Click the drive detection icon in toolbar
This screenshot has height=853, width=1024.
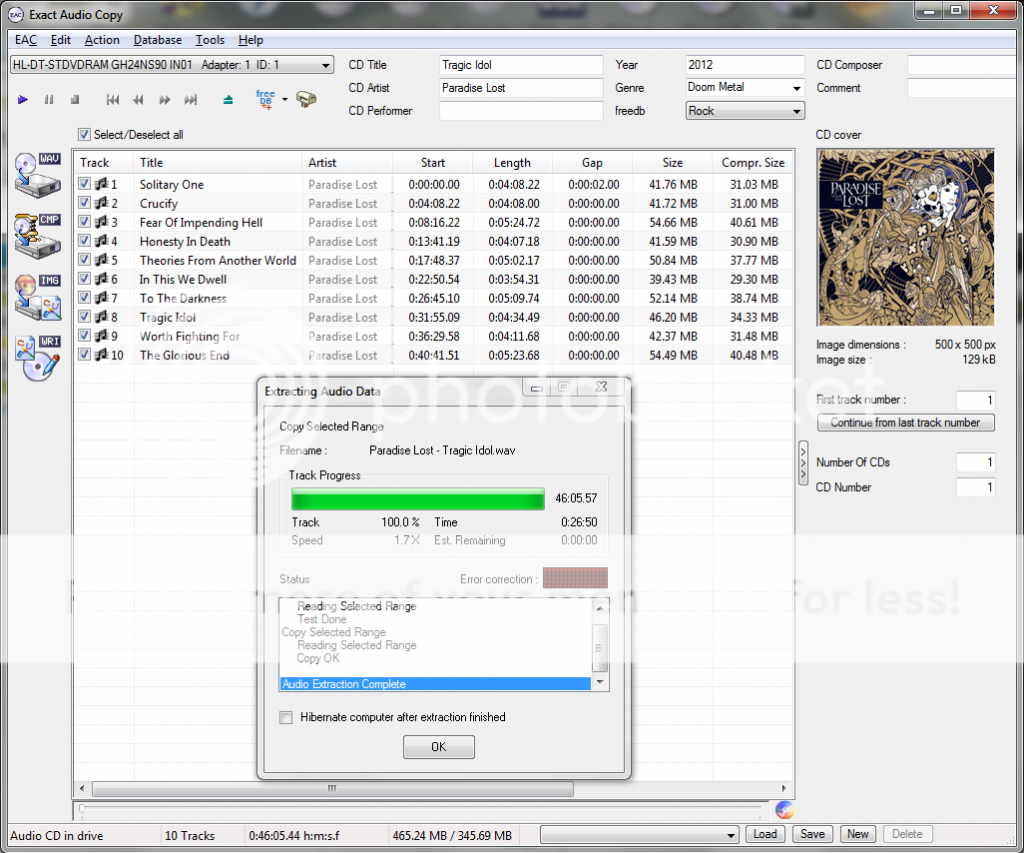(x=306, y=99)
